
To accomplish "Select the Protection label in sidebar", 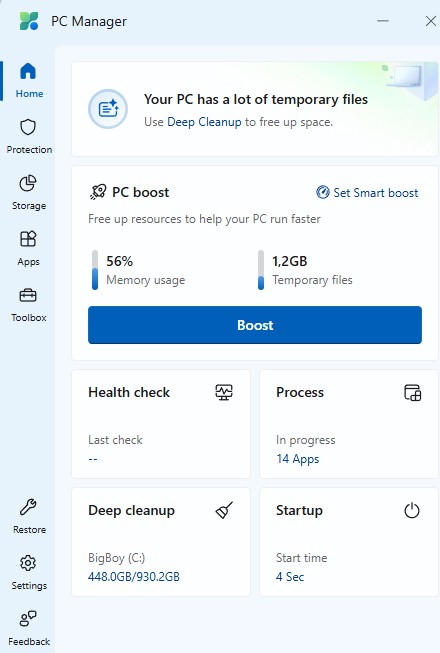I will (29, 150).
